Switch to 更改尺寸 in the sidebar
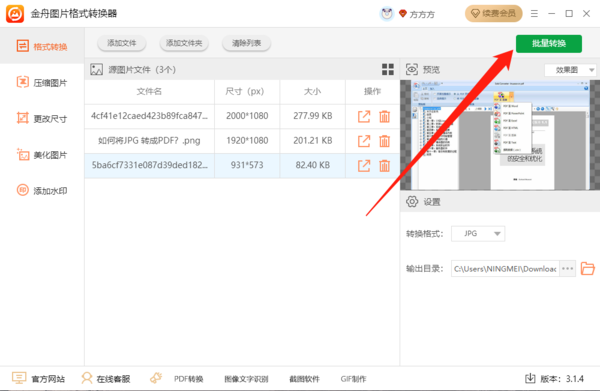Viewport: 600px width, 391px height. click(42, 119)
